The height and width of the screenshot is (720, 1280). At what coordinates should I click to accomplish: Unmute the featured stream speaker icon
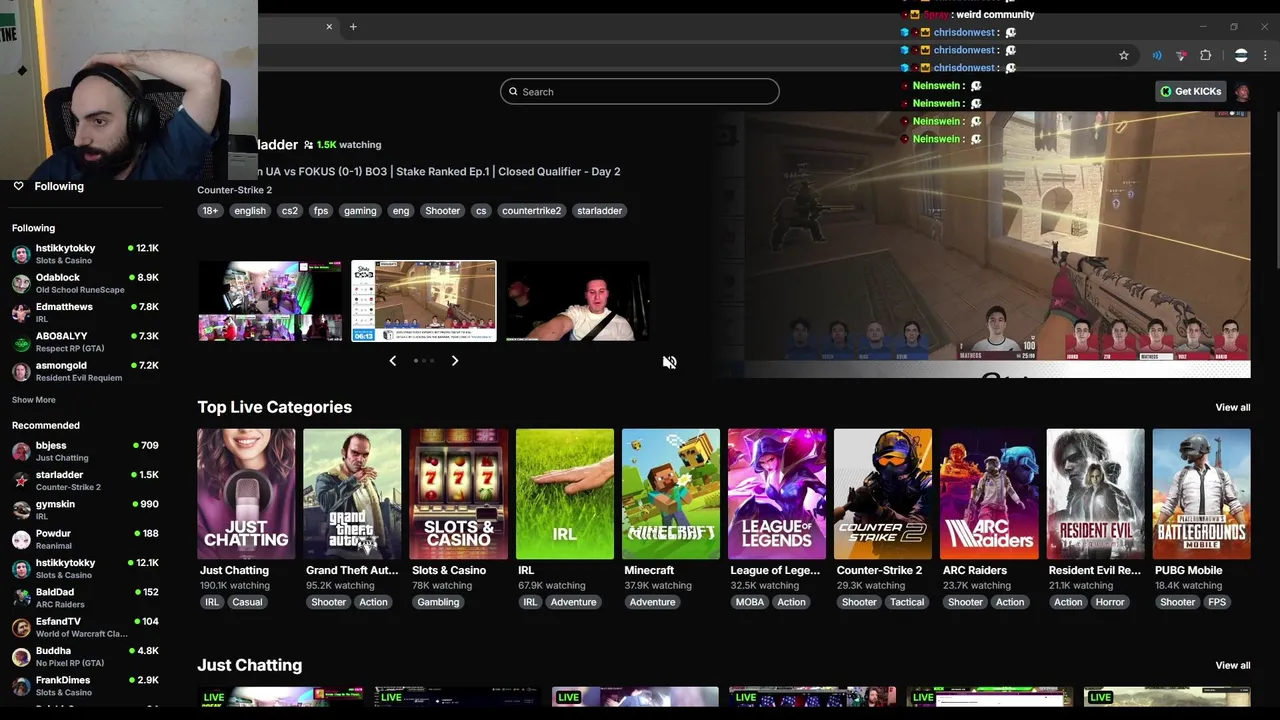point(669,362)
